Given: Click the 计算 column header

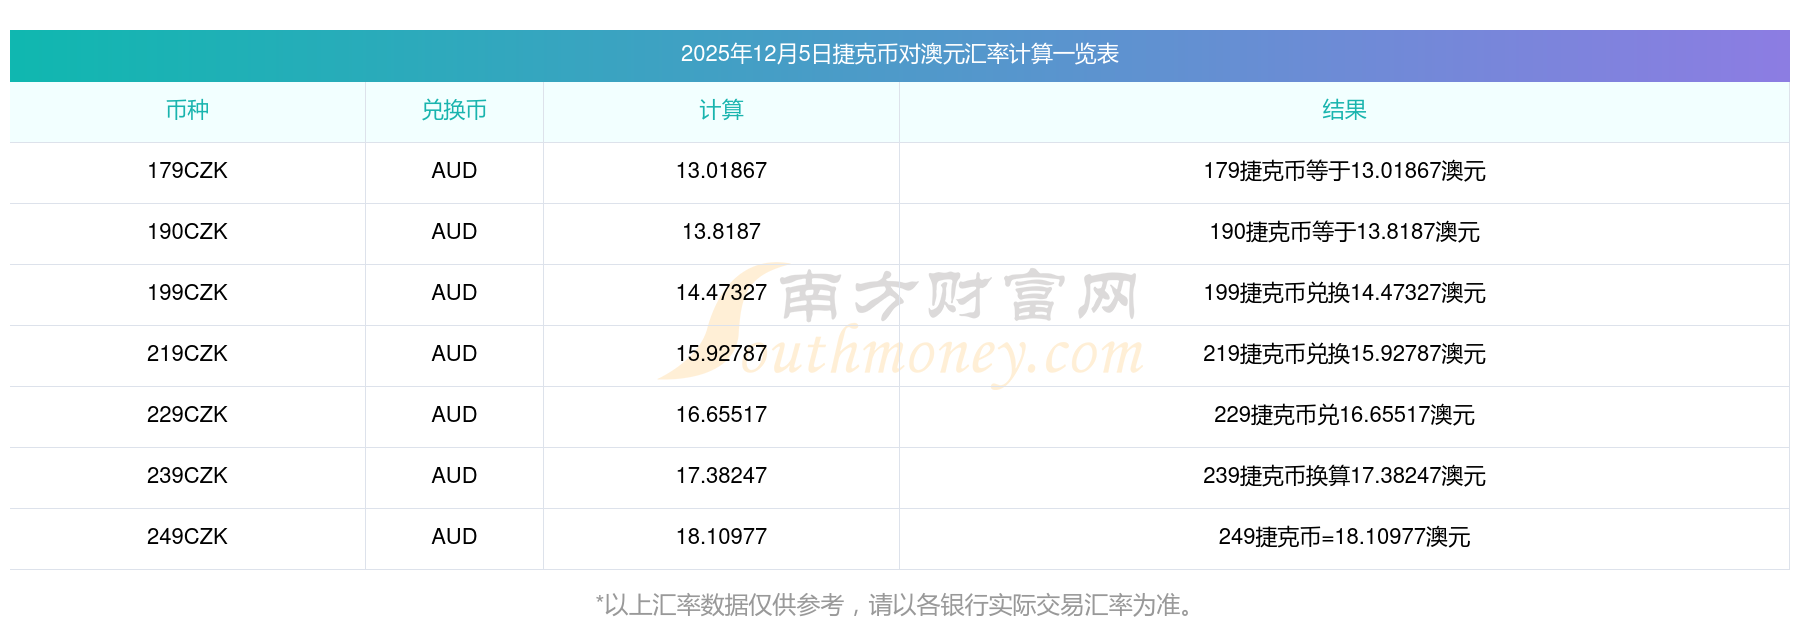Looking at the screenshot, I should (721, 110).
